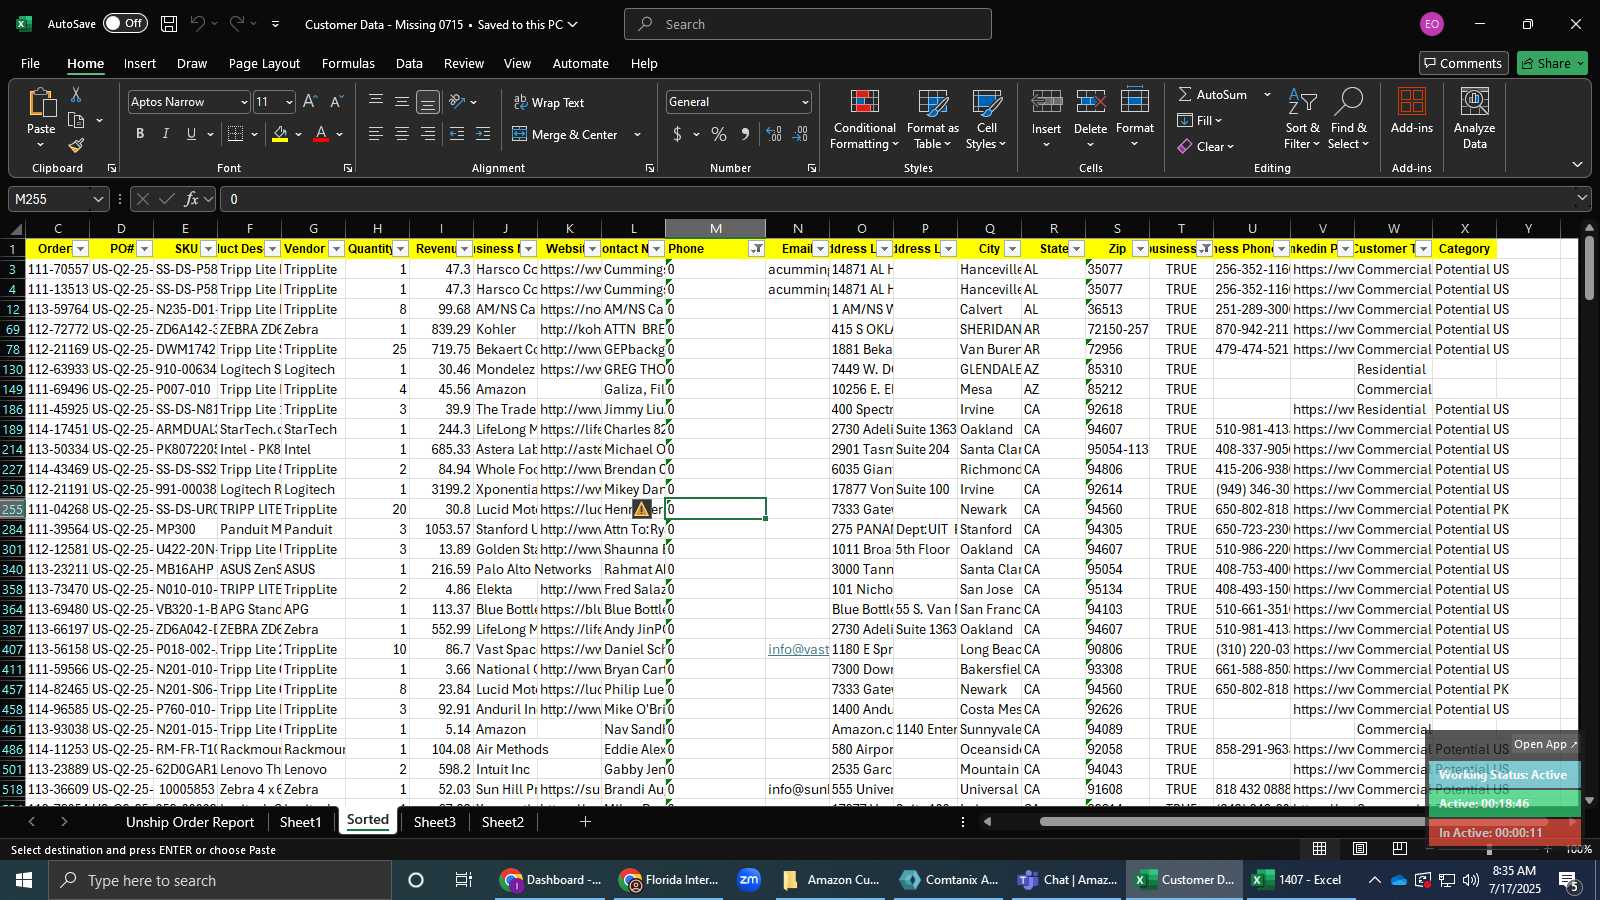
Task: Click Merge & Center button
Action: [566, 134]
